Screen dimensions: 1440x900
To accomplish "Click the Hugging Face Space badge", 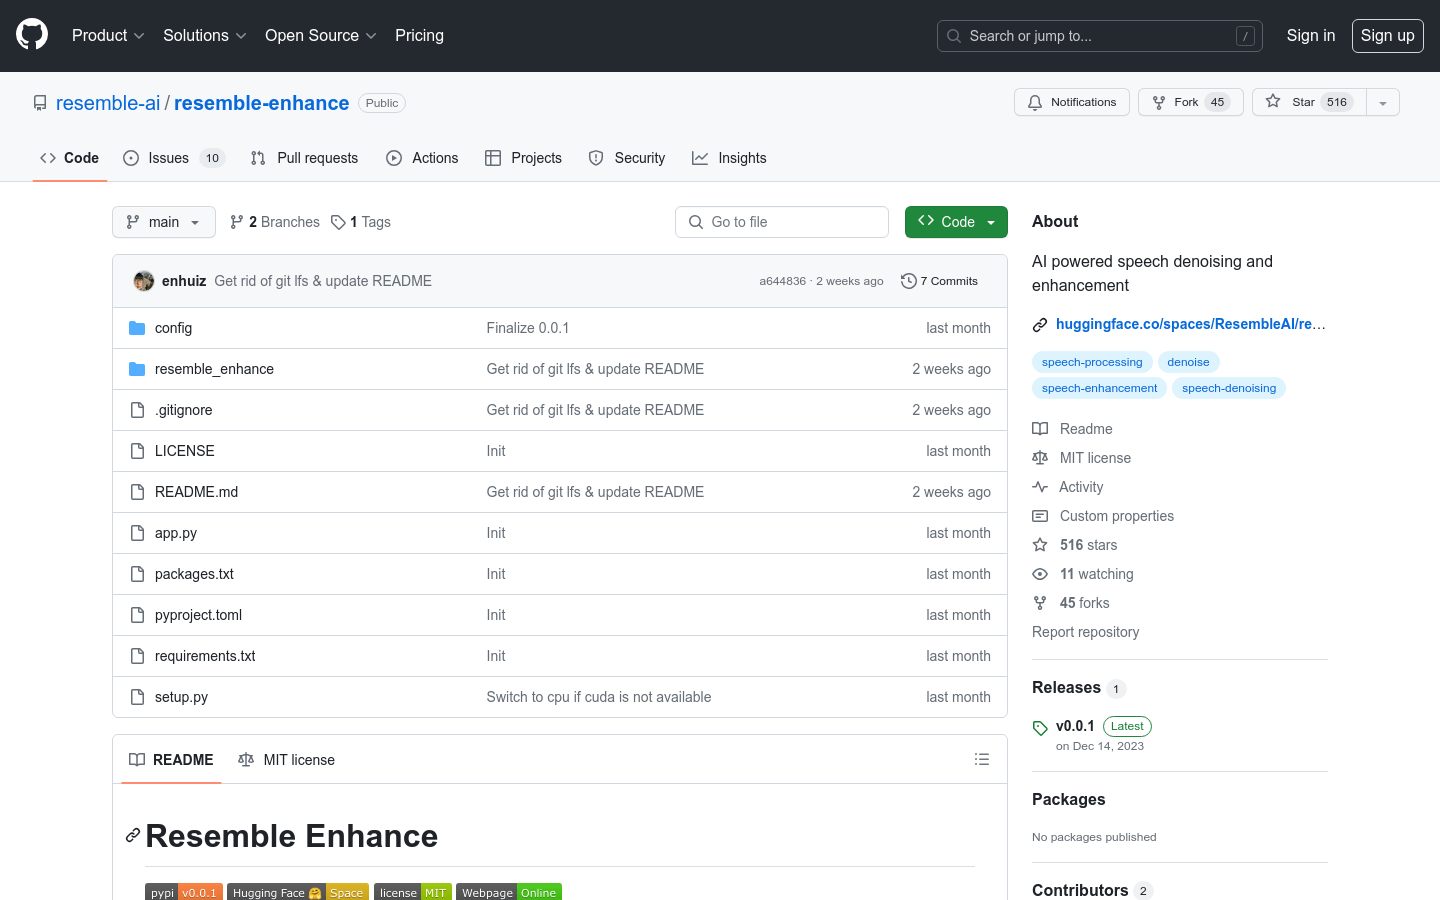I will 298,892.
